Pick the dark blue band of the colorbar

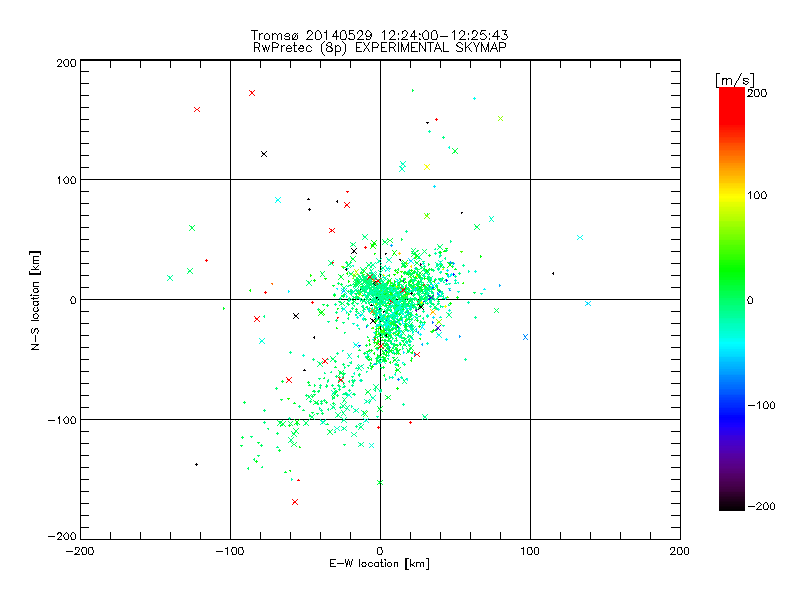[732, 418]
